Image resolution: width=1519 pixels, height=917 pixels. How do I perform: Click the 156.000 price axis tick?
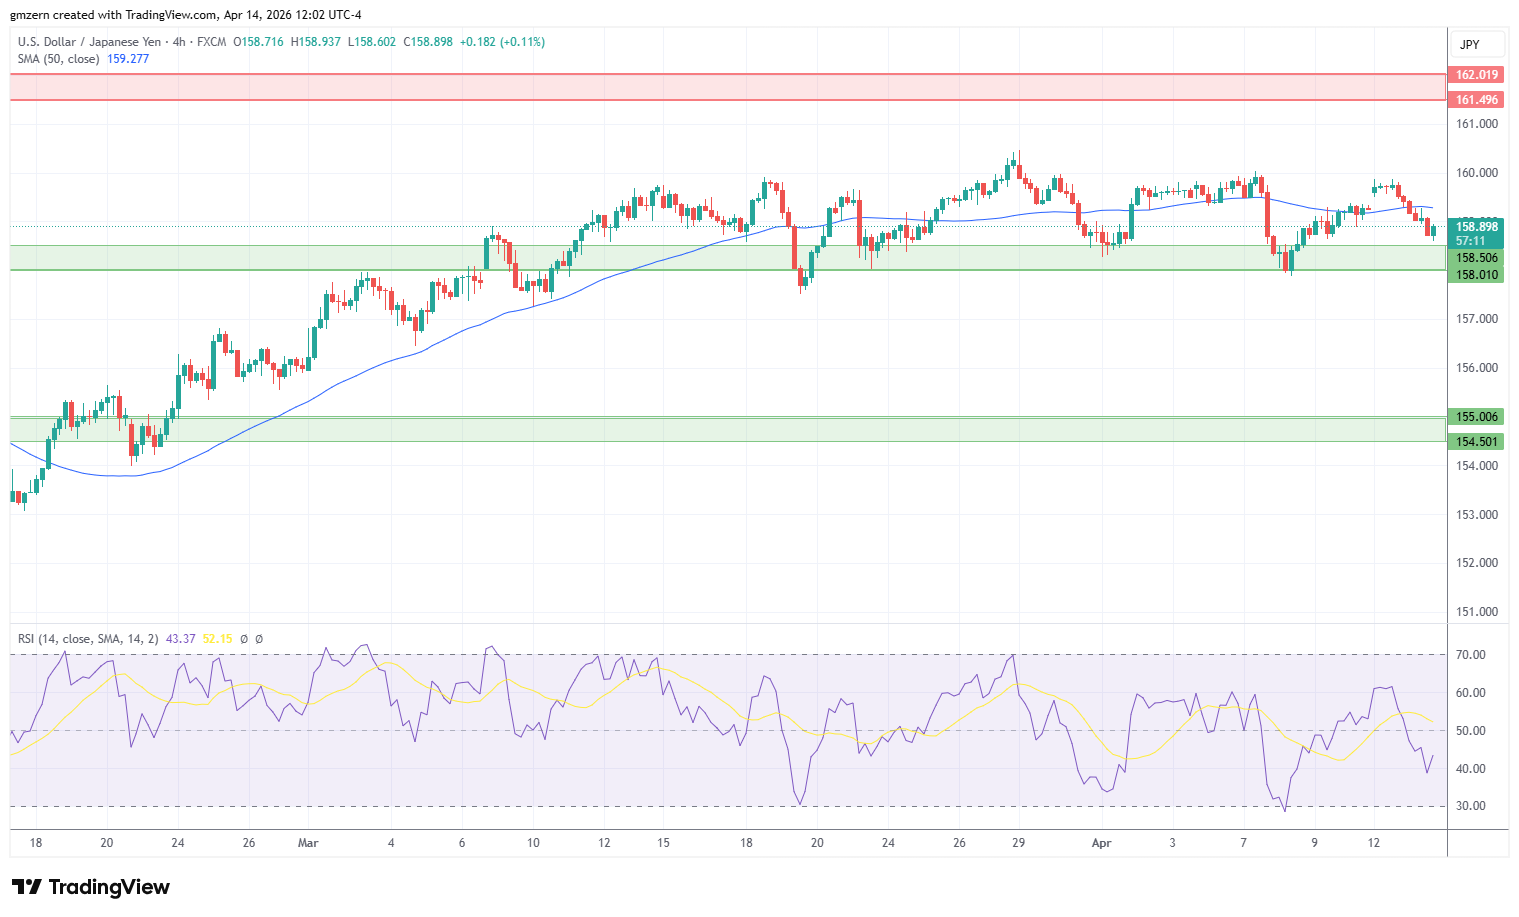pos(1477,368)
